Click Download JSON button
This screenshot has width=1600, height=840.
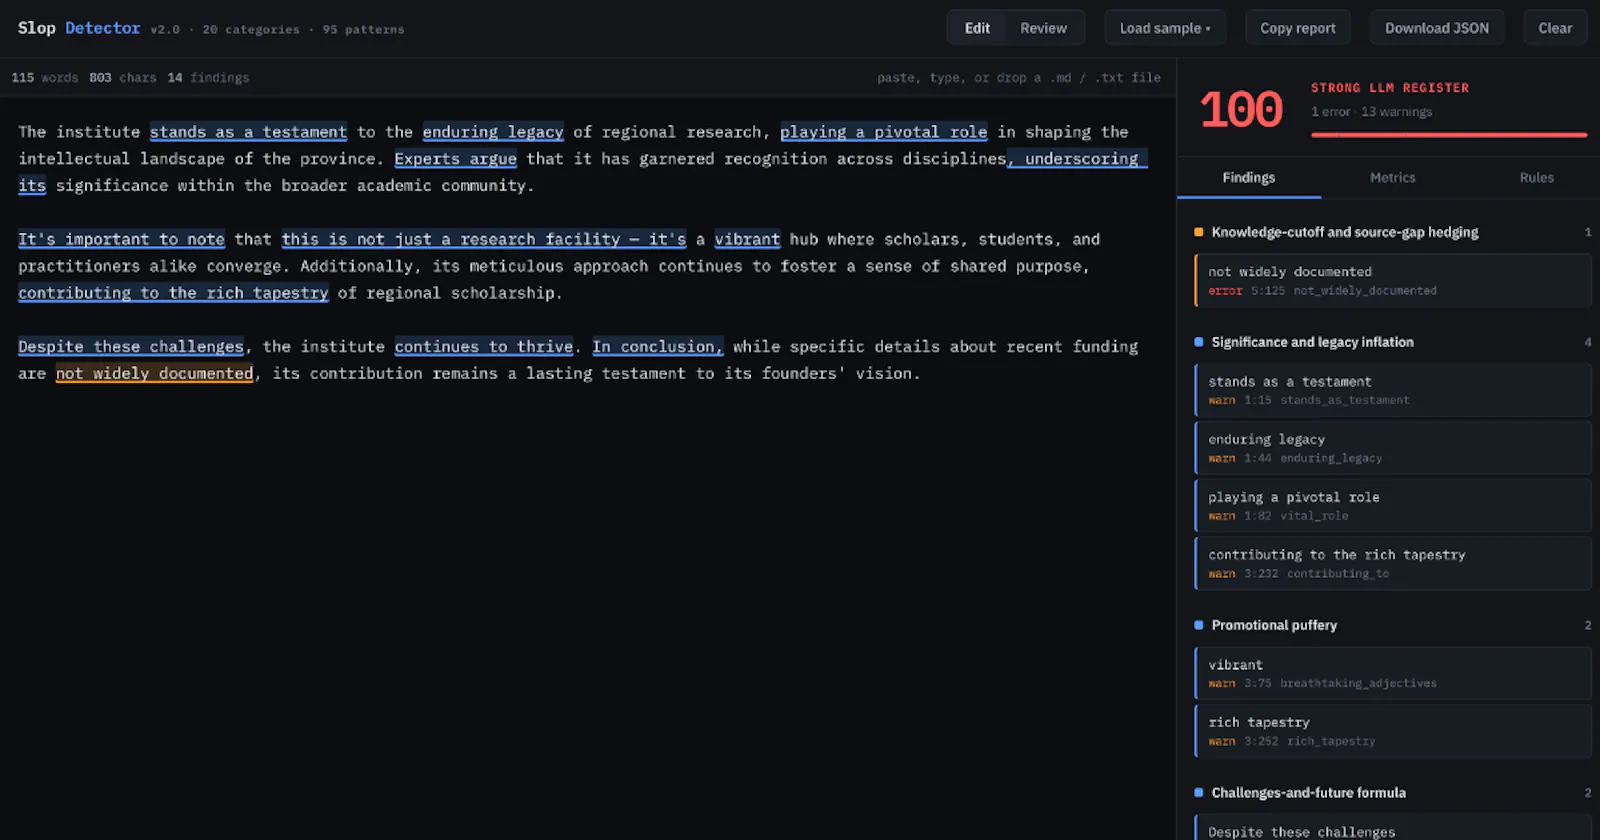(1437, 28)
